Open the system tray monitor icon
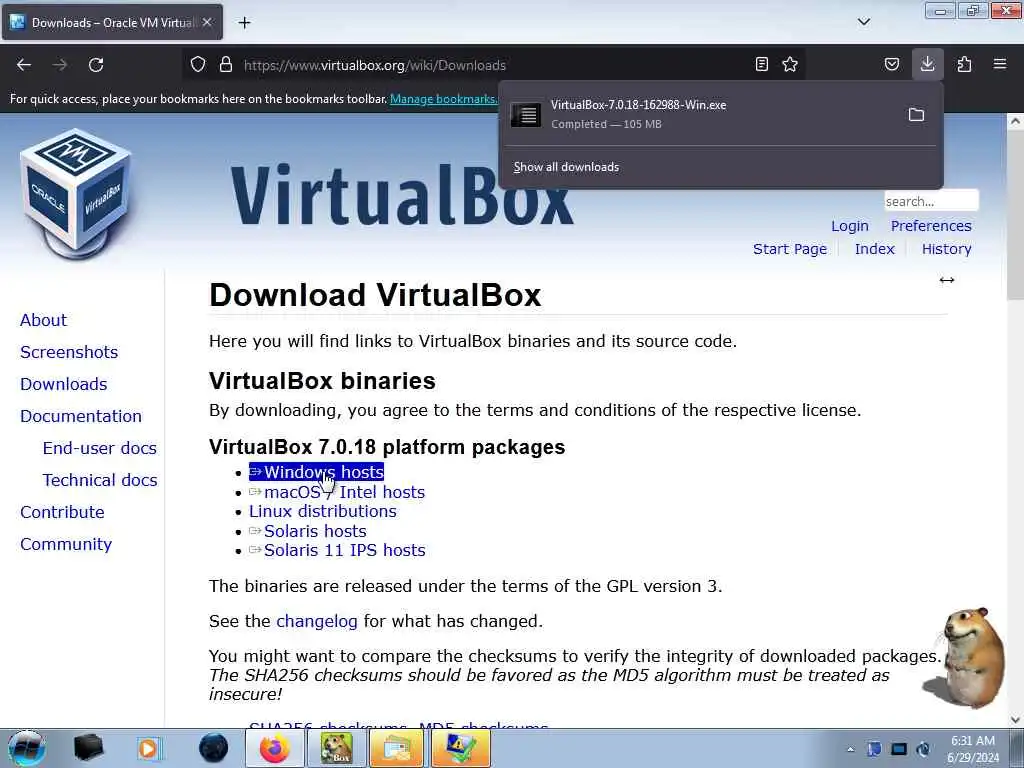Screen dimensions: 1024x768 click(x=899, y=749)
